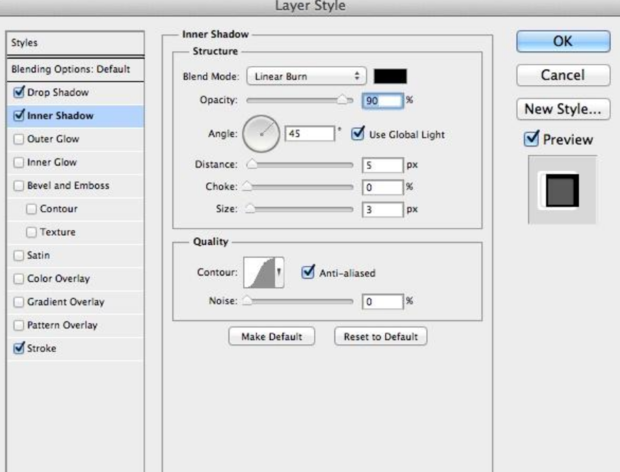The image size is (620, 472).
Task: Toggle the Anti-aliased checkbox
Action: click(308, 272)
